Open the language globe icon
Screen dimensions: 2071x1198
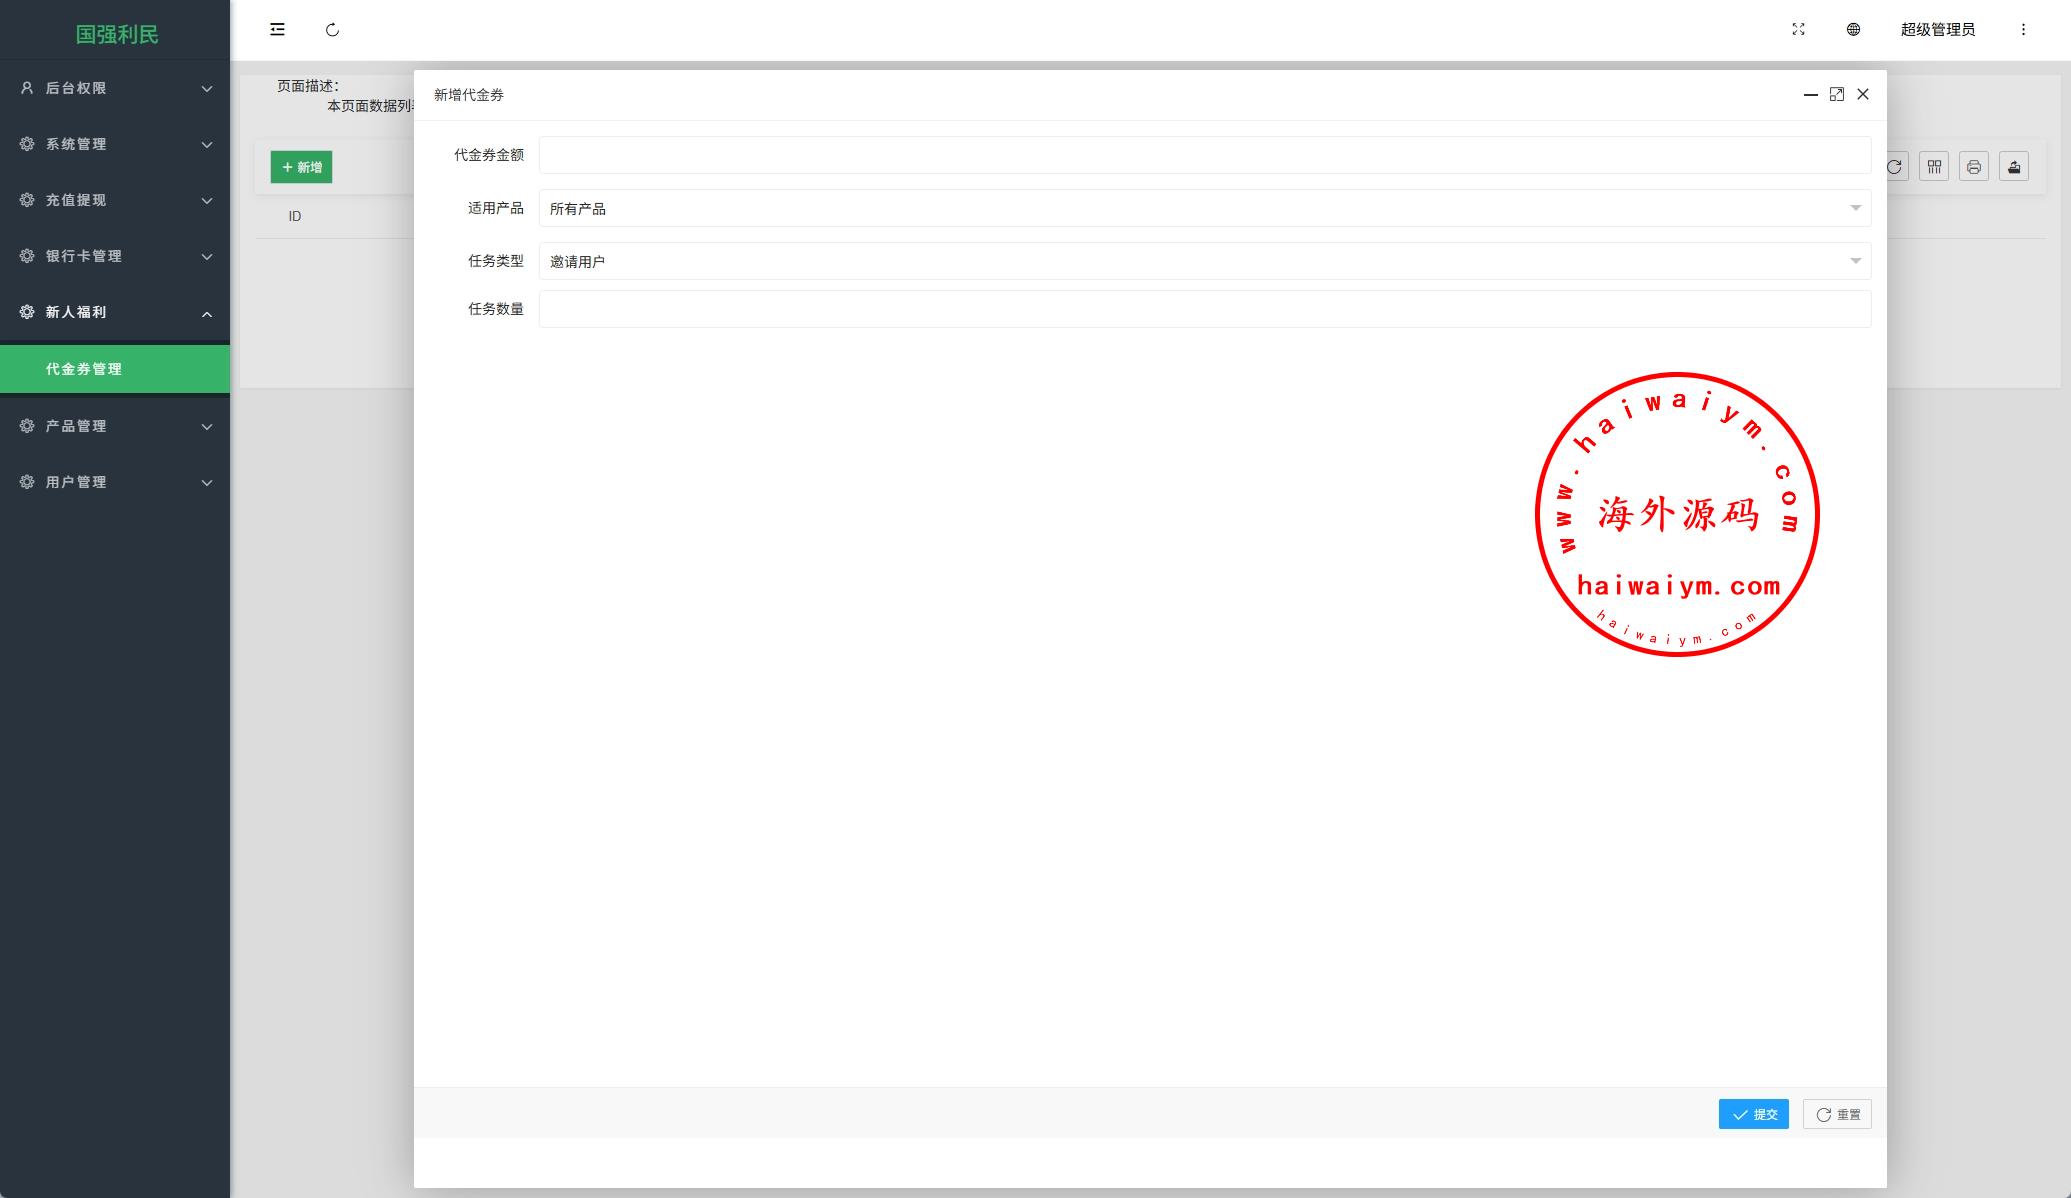[x=1853, y=30]
